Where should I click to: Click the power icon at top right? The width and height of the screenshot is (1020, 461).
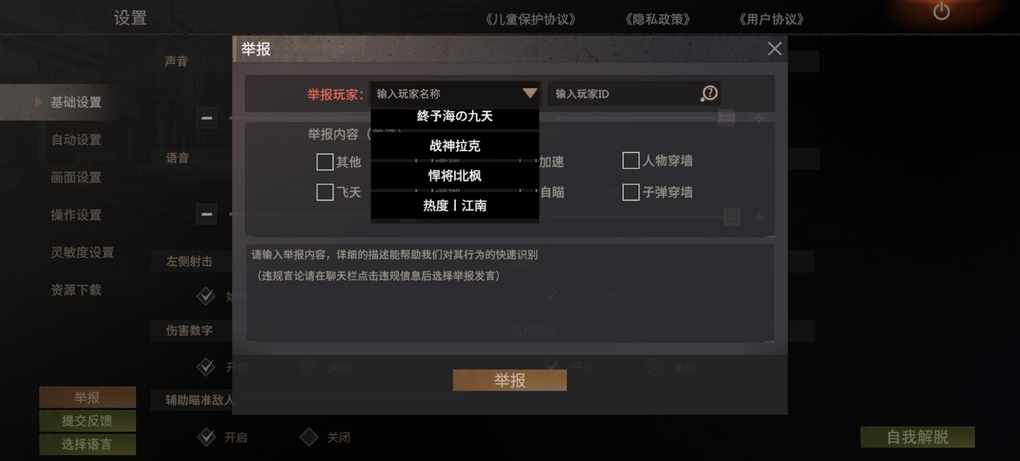[941, 11]
